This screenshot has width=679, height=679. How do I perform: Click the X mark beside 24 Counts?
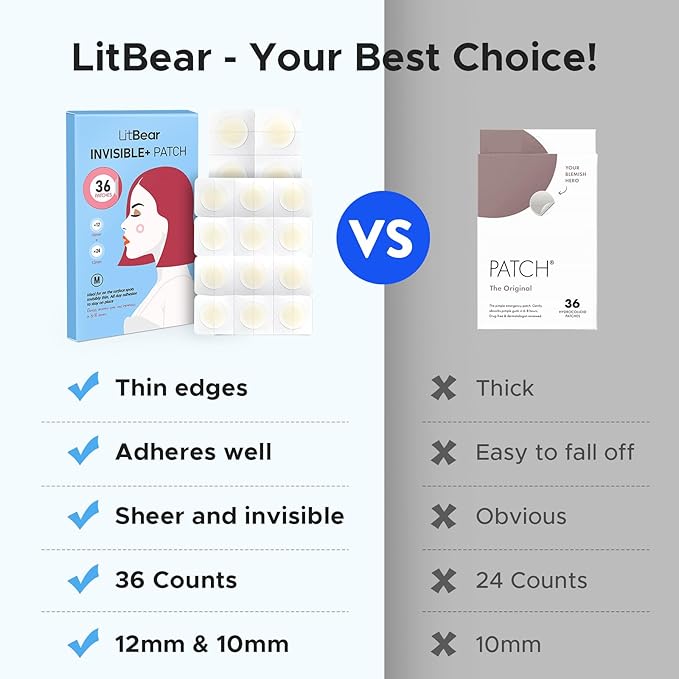click(x=443, y=580)
